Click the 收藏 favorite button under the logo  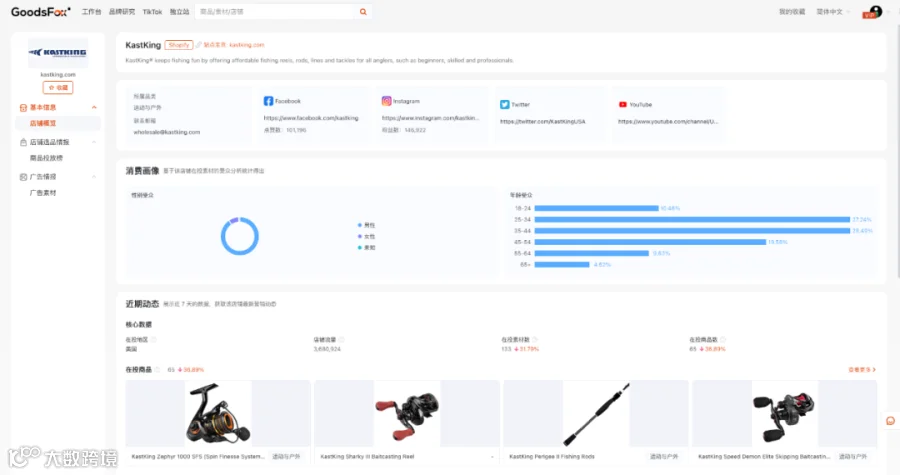(58, 88)
